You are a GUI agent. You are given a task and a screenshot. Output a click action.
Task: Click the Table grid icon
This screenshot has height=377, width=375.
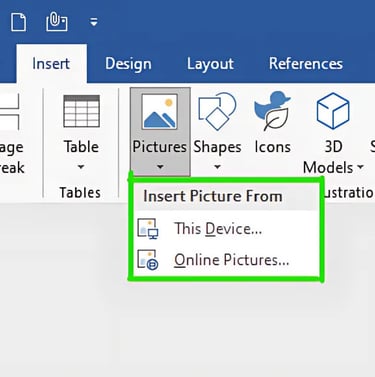click(81, 111)
